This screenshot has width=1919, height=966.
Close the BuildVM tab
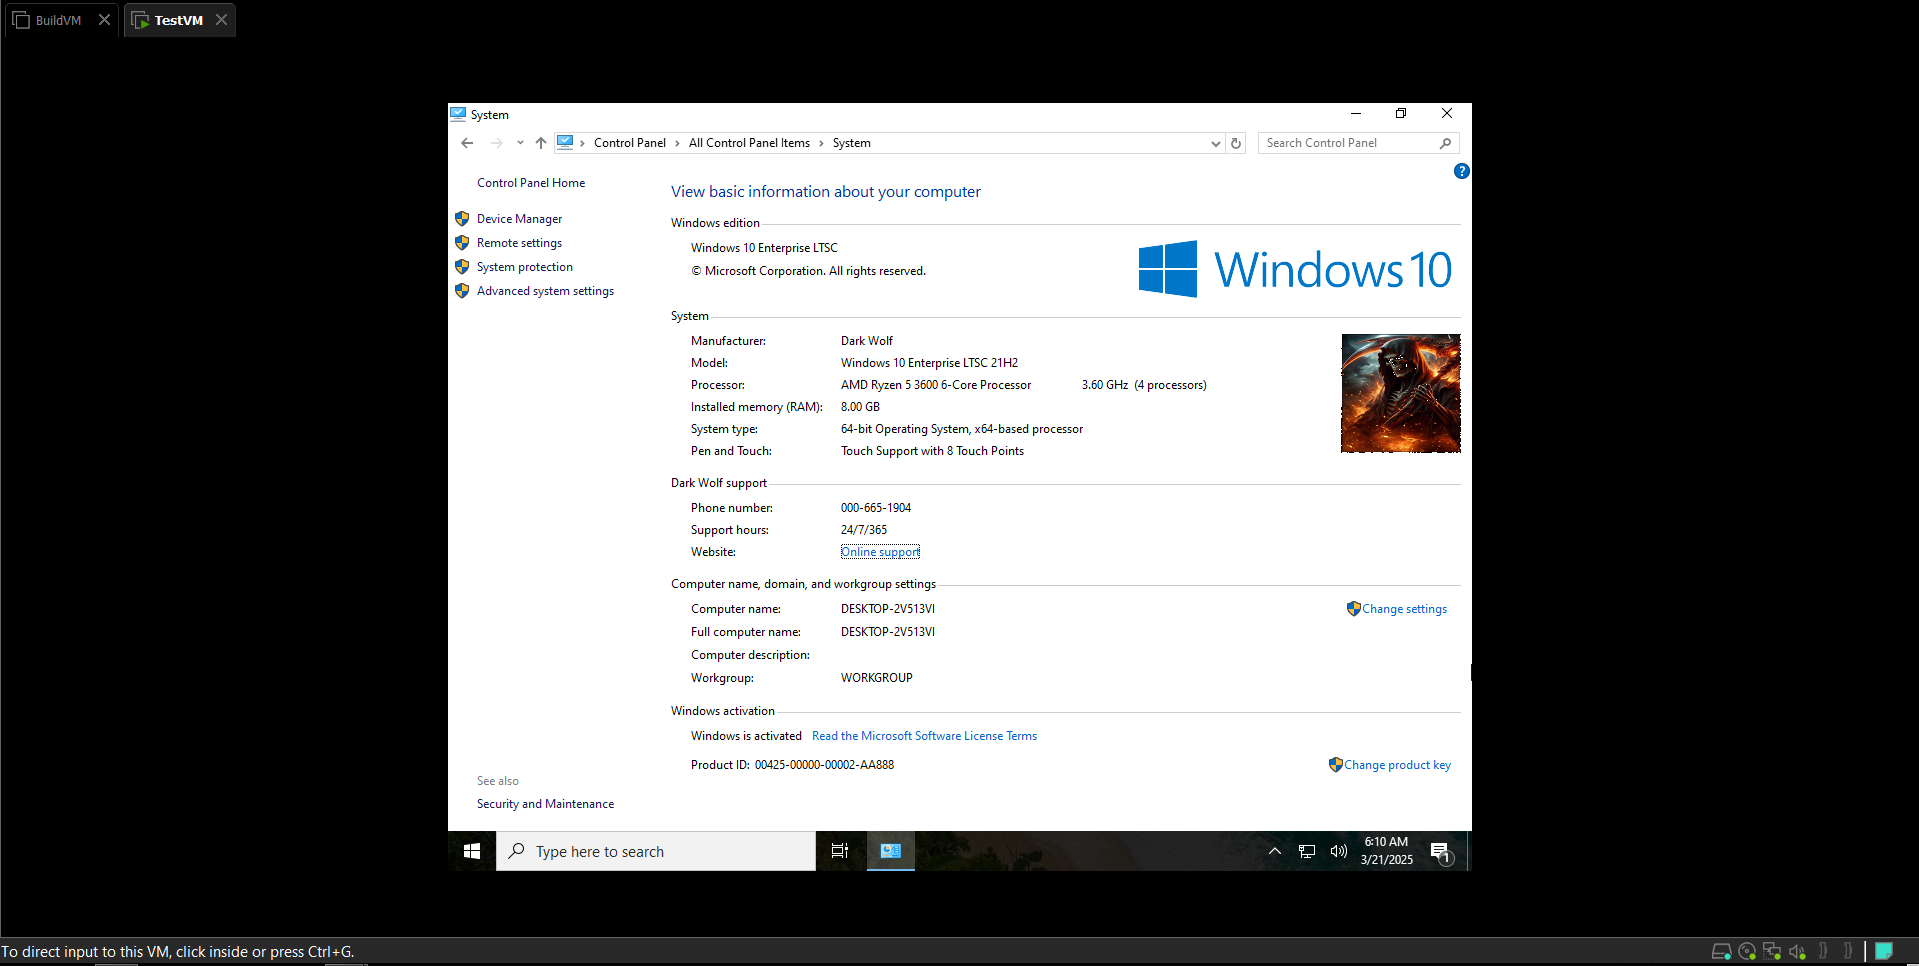[x=104, y=20]
